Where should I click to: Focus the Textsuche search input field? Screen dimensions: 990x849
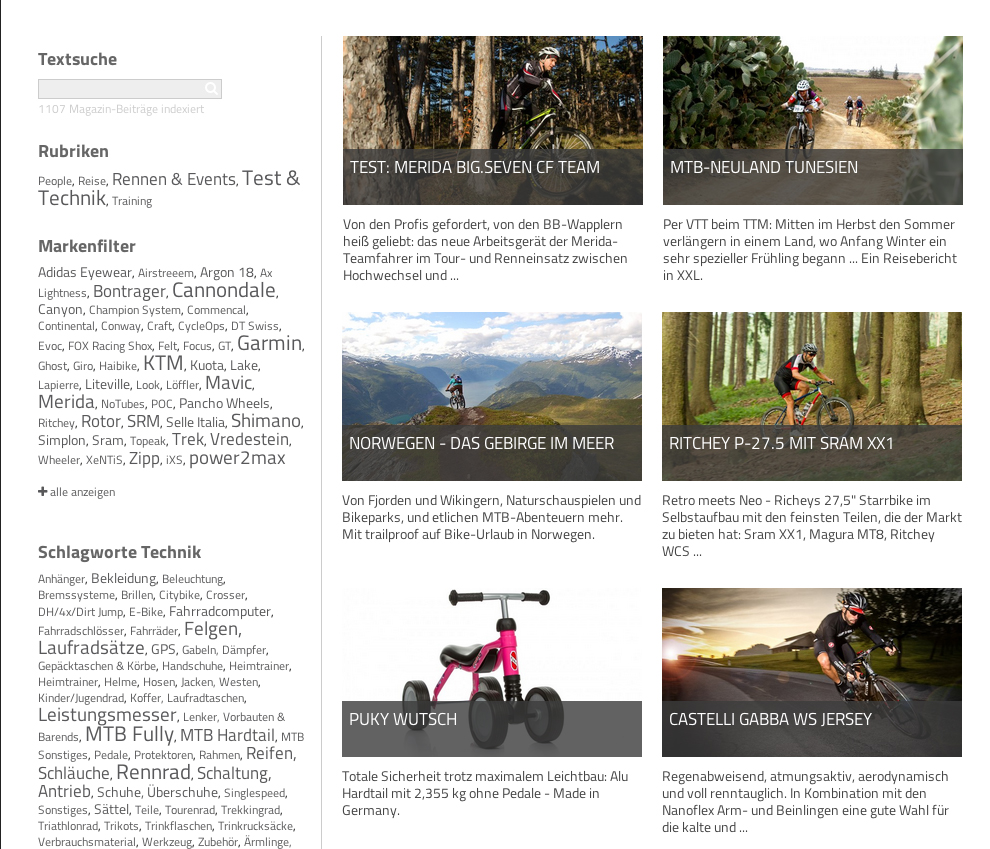tap(129, 88)
